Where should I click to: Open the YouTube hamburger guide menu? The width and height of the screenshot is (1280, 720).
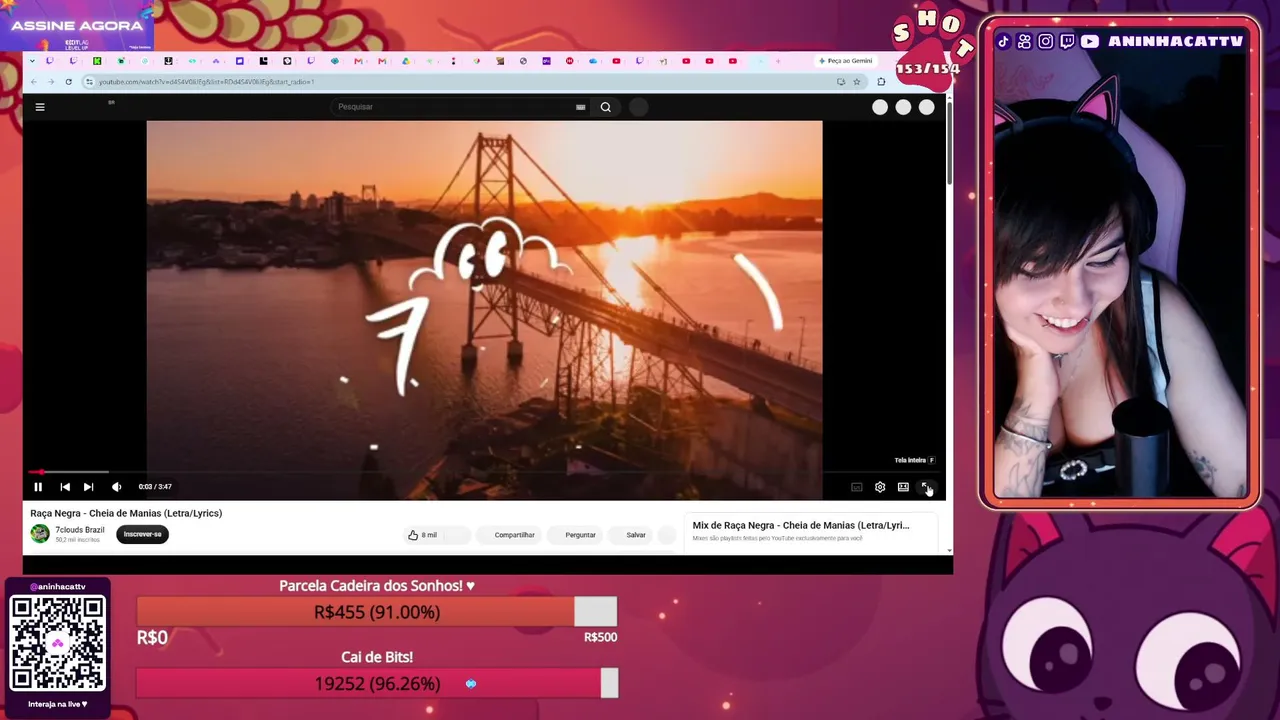click(40, 107)
